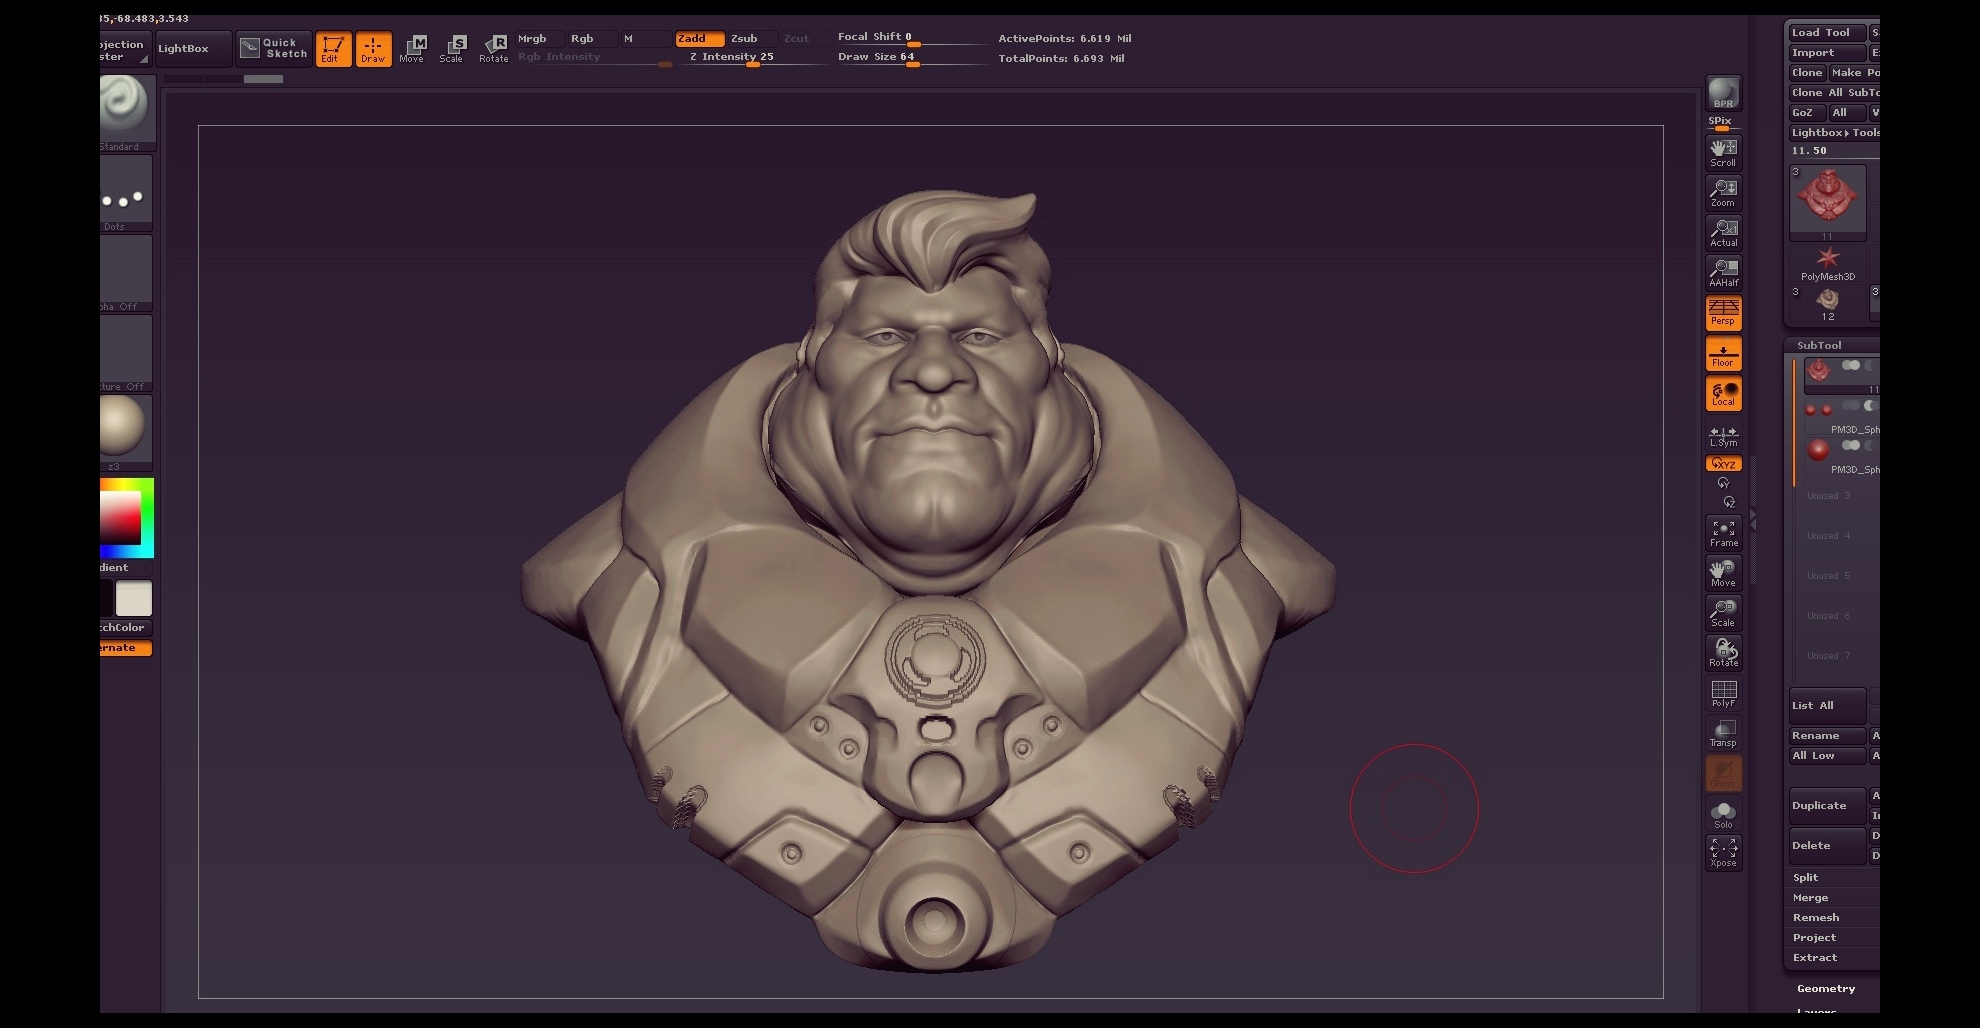Adjust the Z Intensity slider

(x=754, y=57)
